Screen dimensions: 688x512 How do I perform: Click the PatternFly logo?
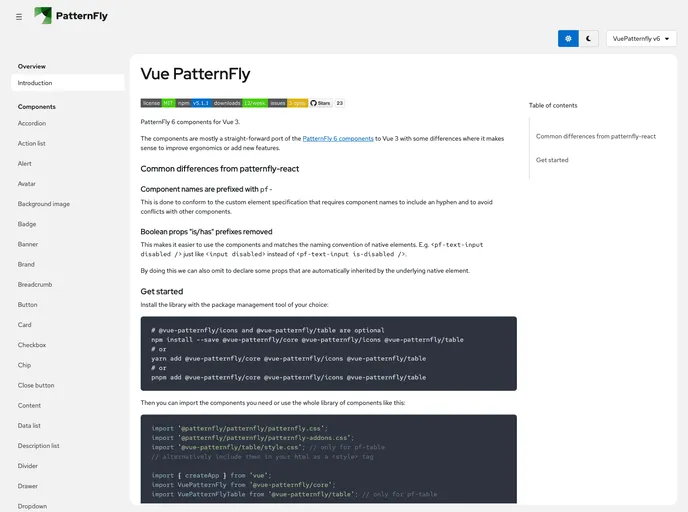point(71,16)
